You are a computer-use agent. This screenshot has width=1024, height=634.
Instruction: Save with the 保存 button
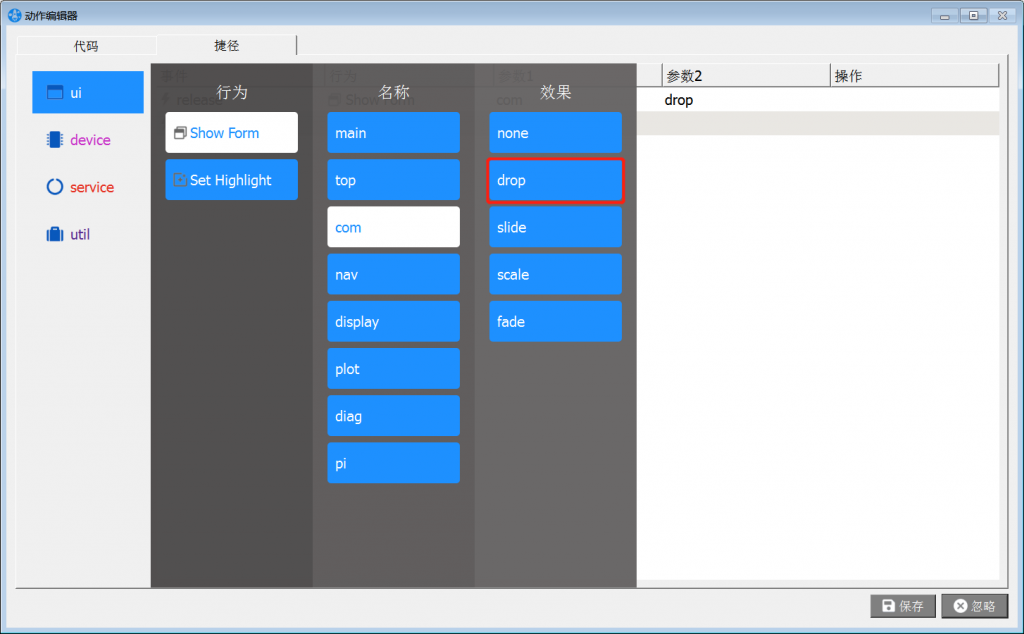[903, 606]
